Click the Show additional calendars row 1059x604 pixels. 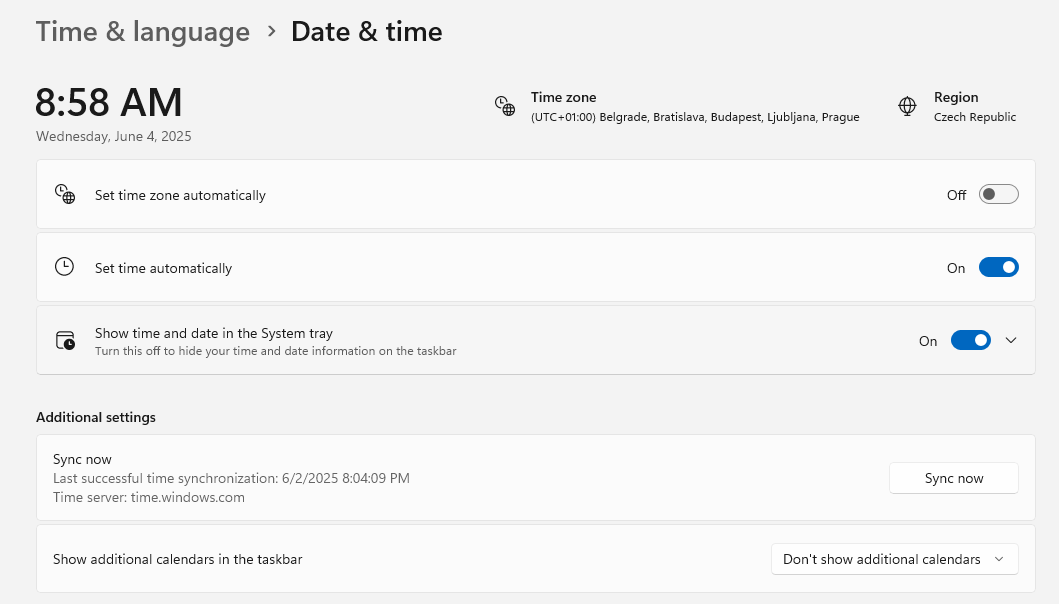[x=177, y=559]
